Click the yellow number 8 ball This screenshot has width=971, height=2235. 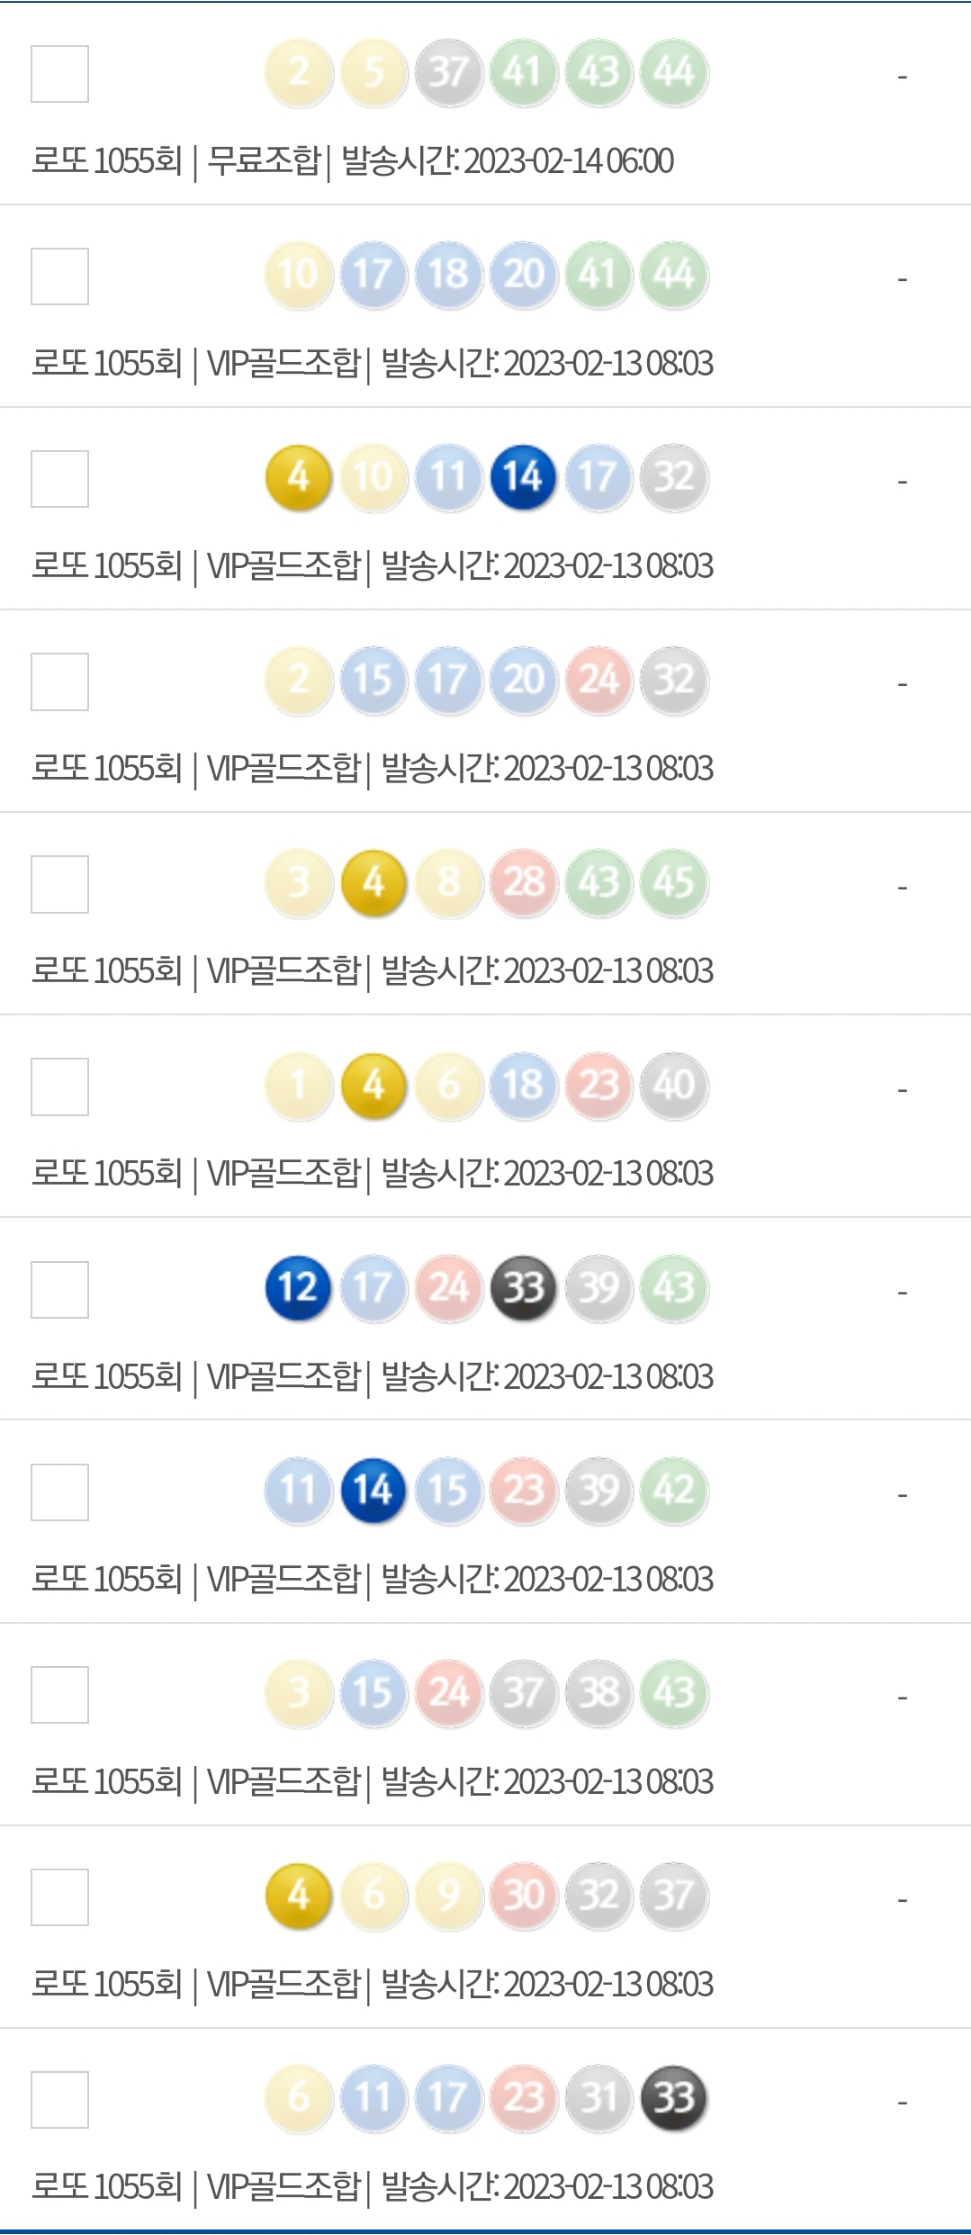point(449,883)
